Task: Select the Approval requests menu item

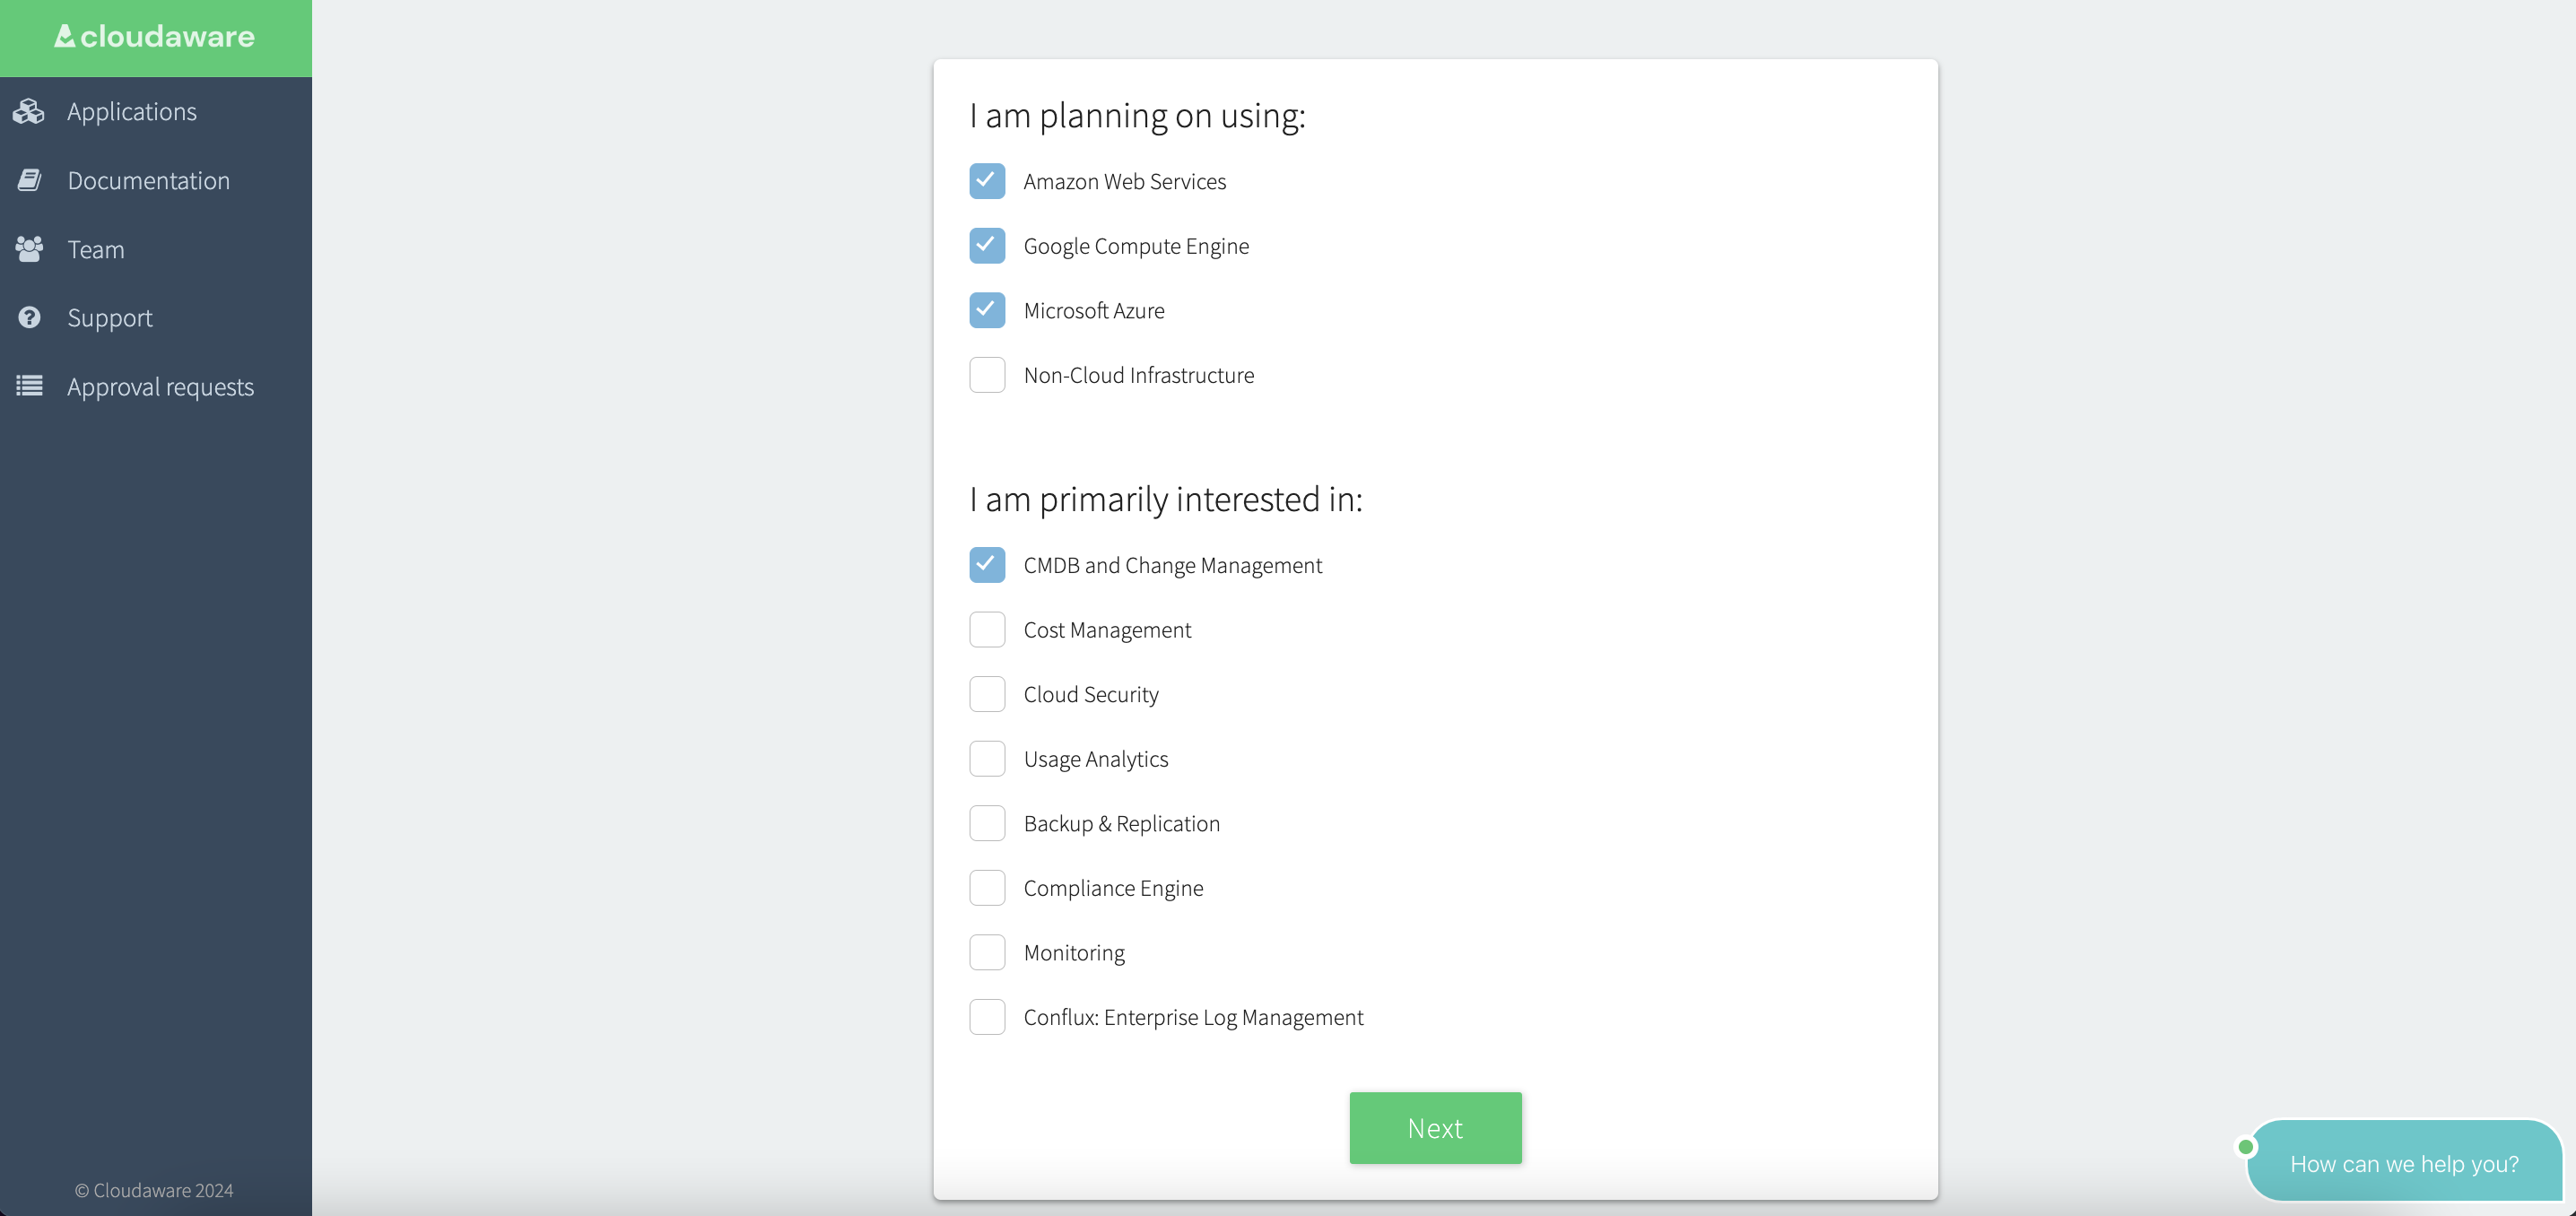Action: pyautogui.click(x=160, y=385)
